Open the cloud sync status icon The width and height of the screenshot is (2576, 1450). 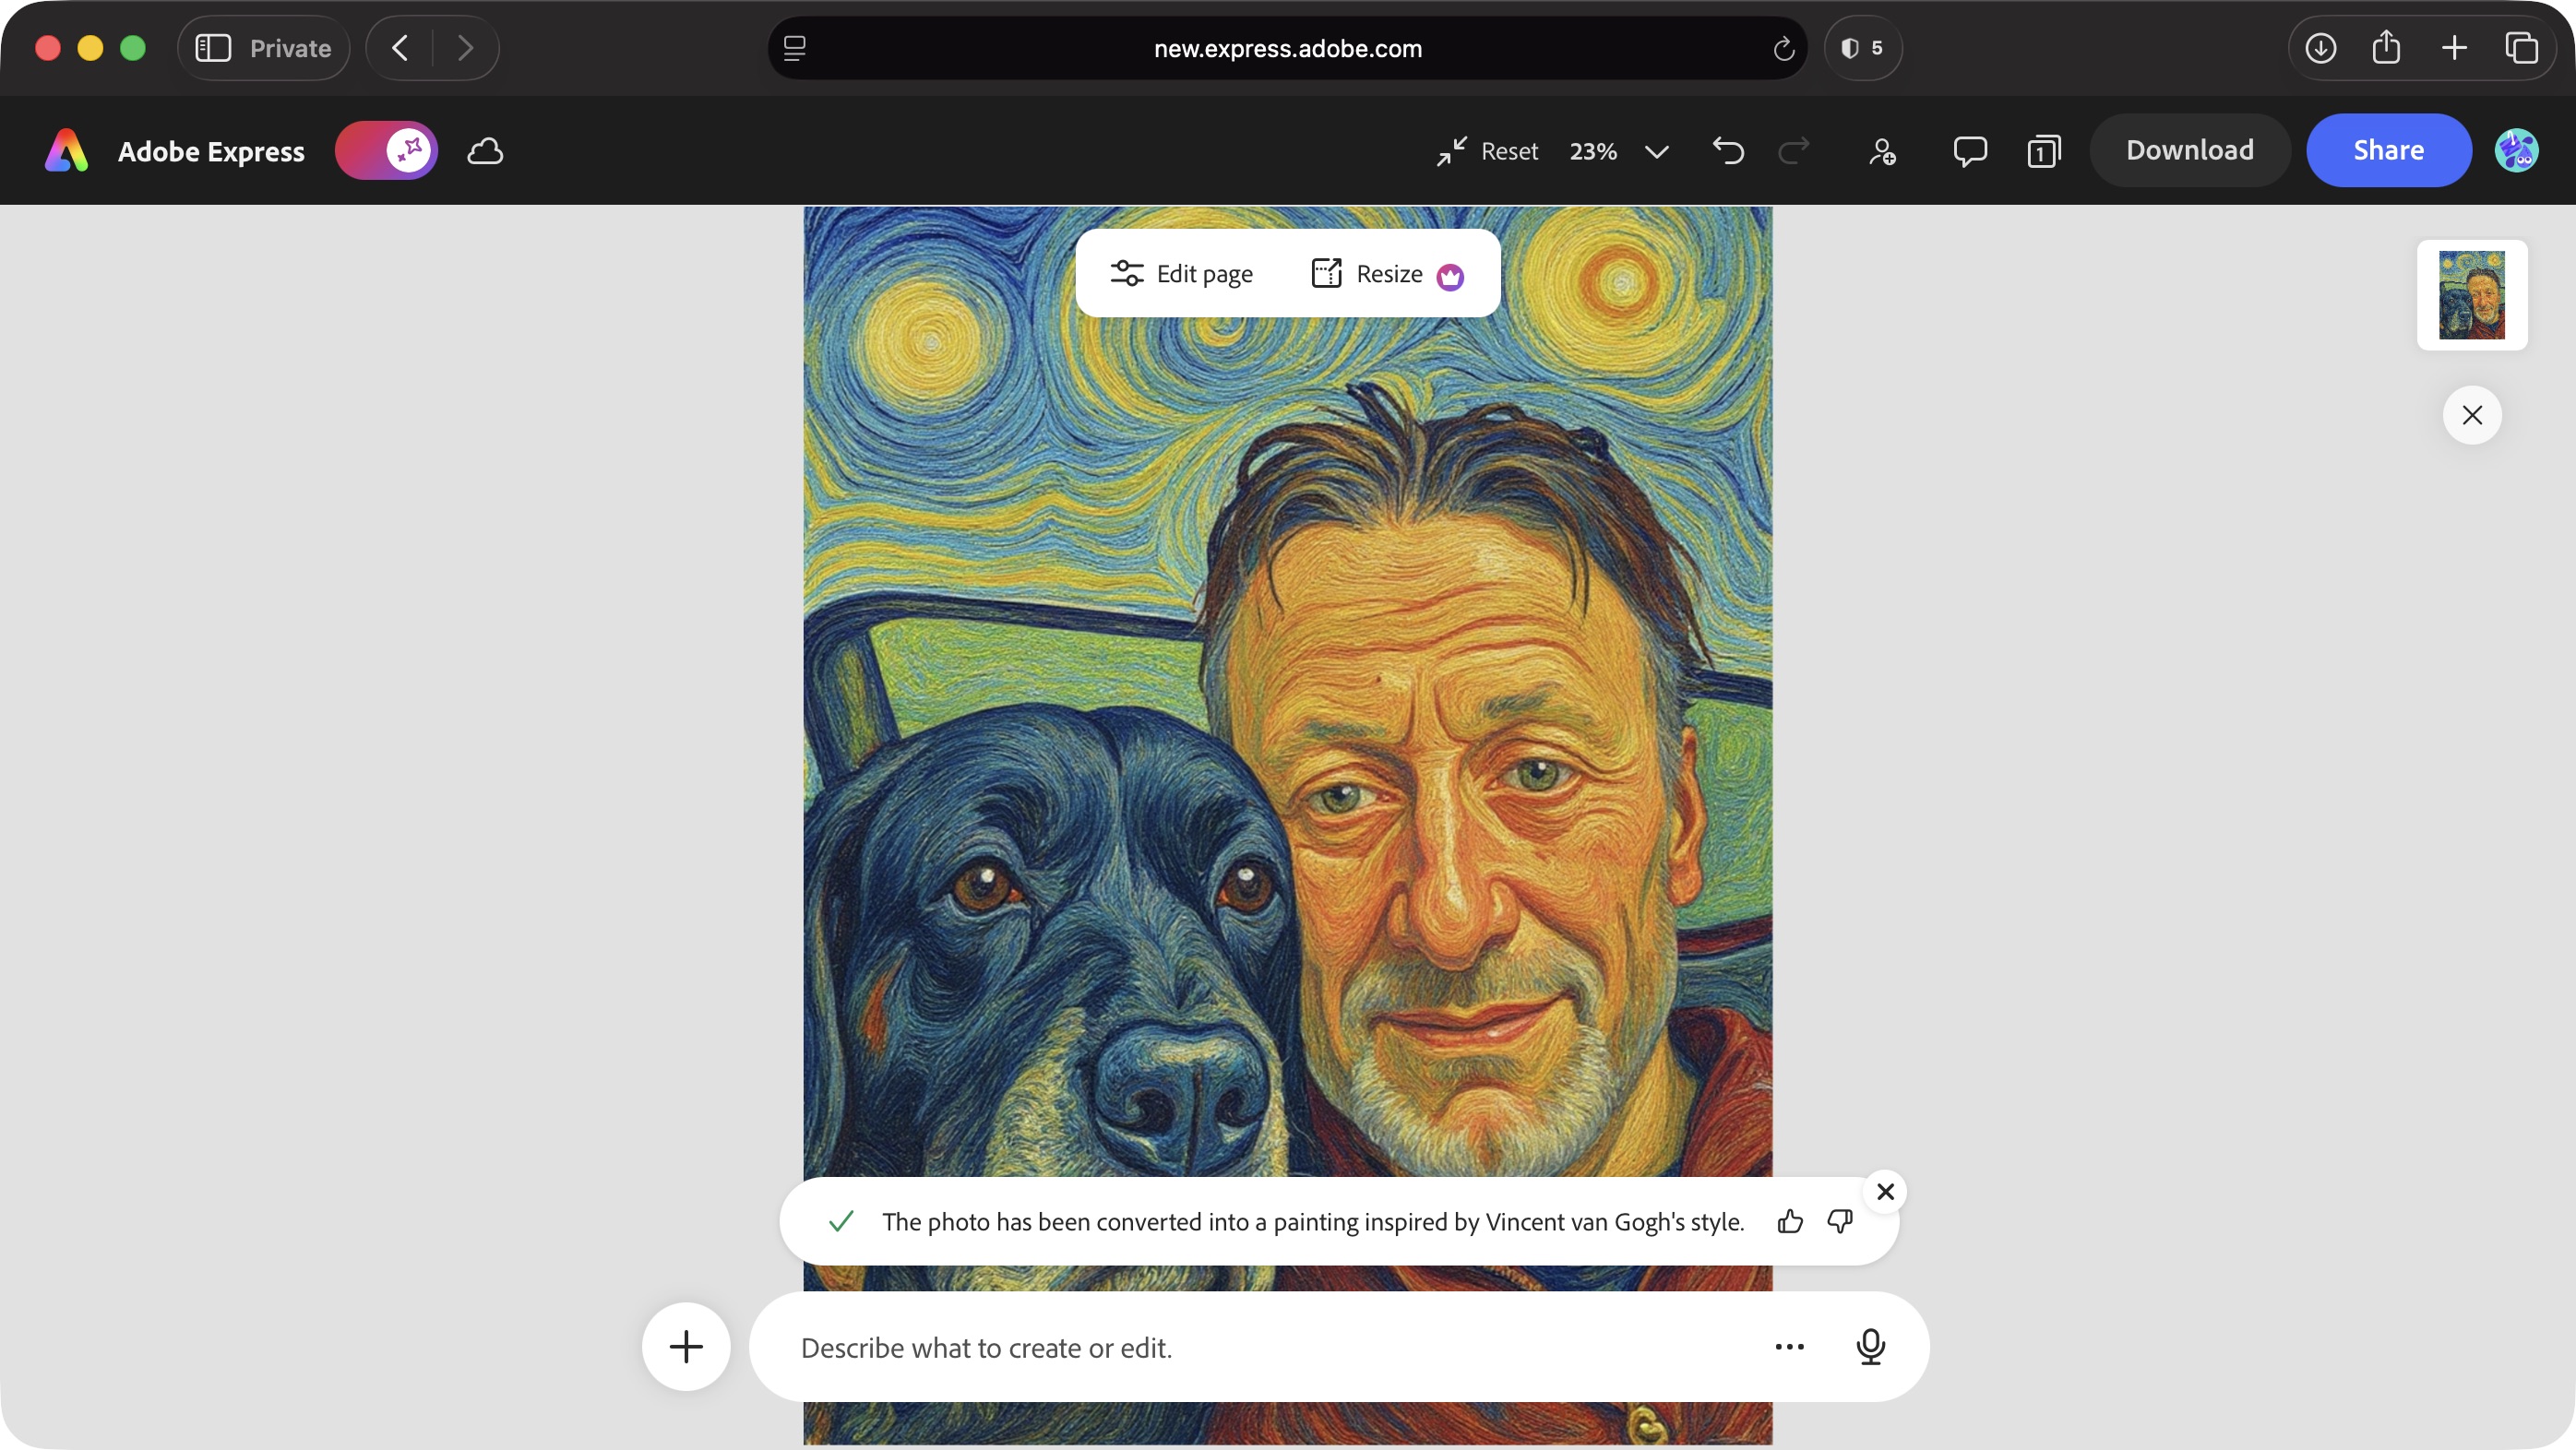(485, 151)
